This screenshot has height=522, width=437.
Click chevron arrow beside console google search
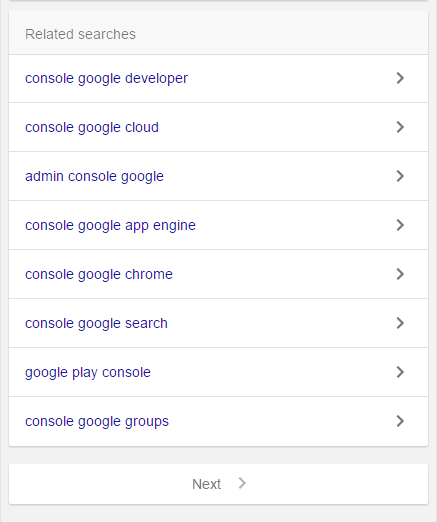[400, 323]
